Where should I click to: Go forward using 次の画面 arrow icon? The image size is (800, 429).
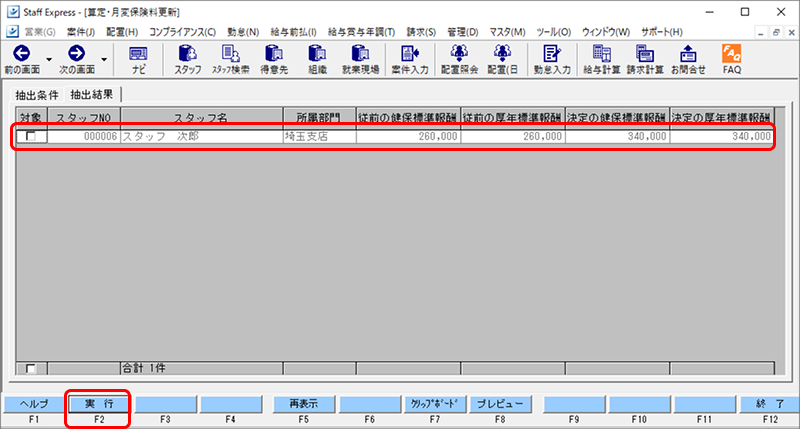coord(77,53)
